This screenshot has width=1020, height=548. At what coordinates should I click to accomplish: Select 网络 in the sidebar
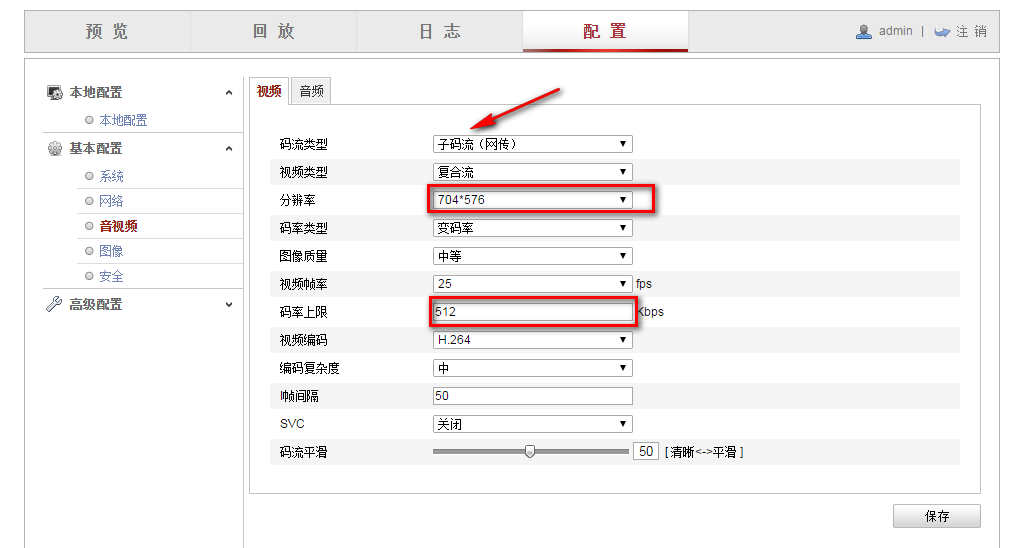coord(111,201)
